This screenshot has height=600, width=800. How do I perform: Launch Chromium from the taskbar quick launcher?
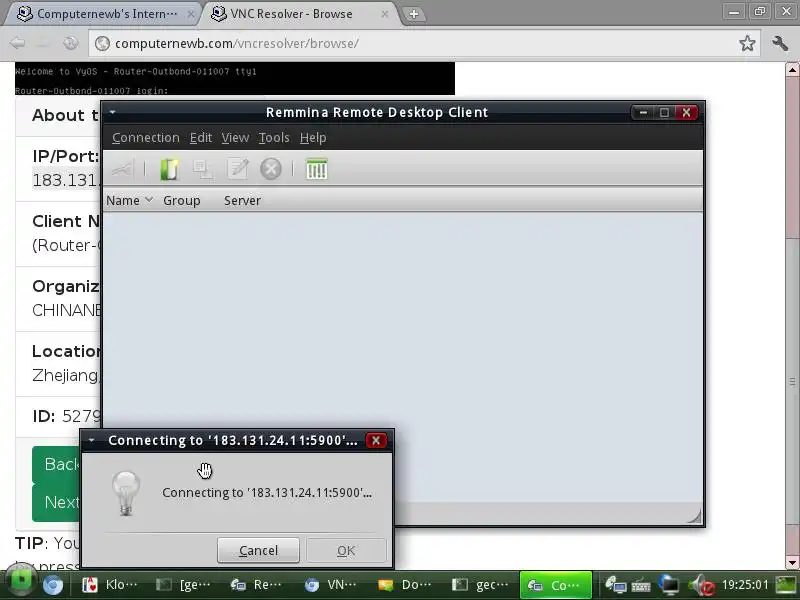pos(53,585)
